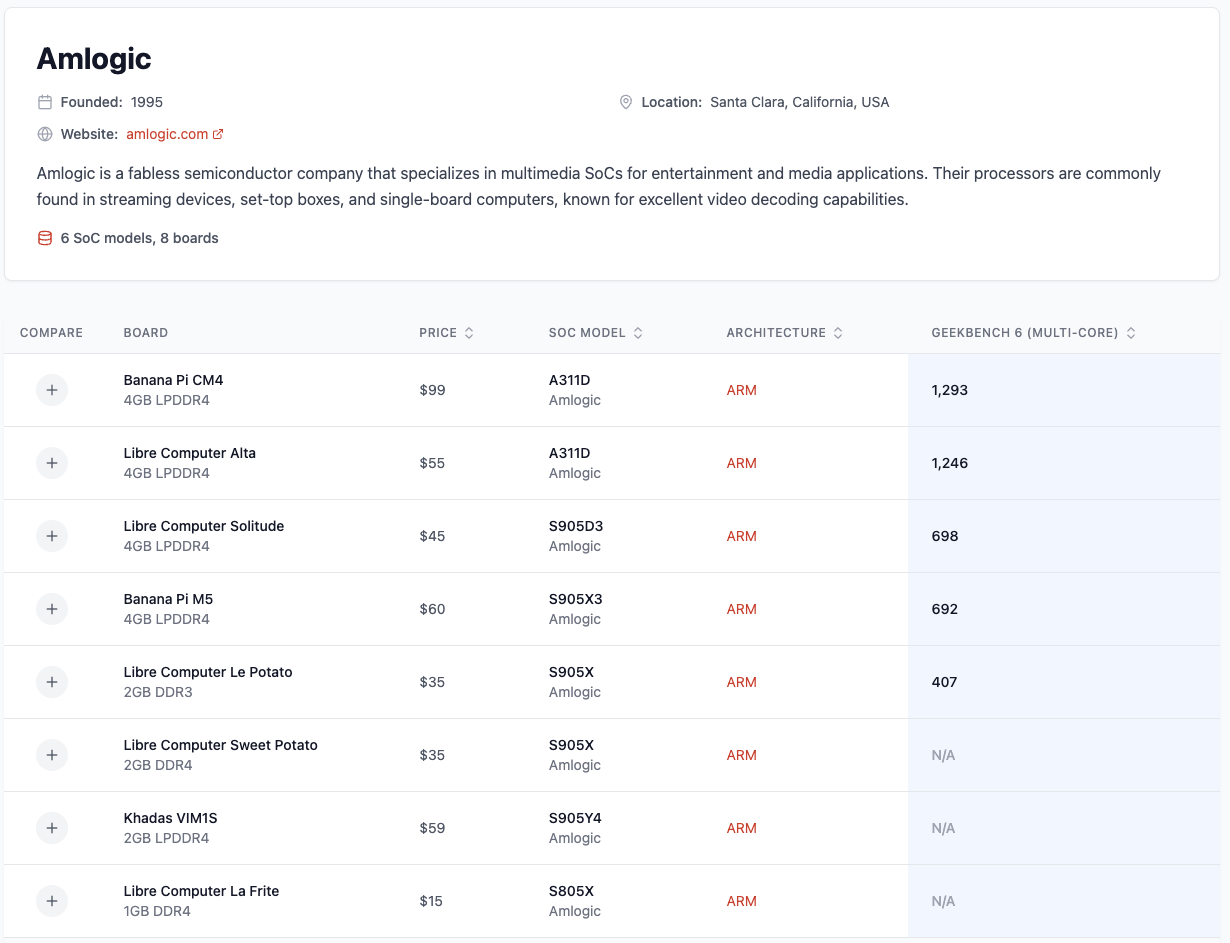Add Banana Pi M5 to compare
1230x943 pixels.
(52, 609)
